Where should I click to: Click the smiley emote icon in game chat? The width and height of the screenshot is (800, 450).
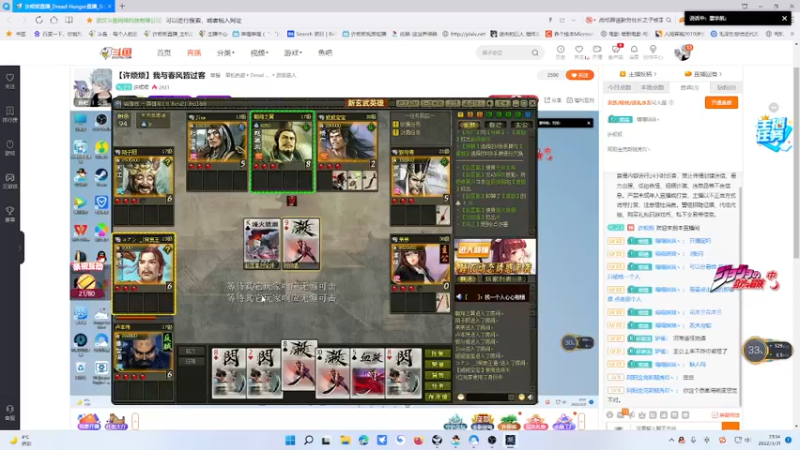461,397
